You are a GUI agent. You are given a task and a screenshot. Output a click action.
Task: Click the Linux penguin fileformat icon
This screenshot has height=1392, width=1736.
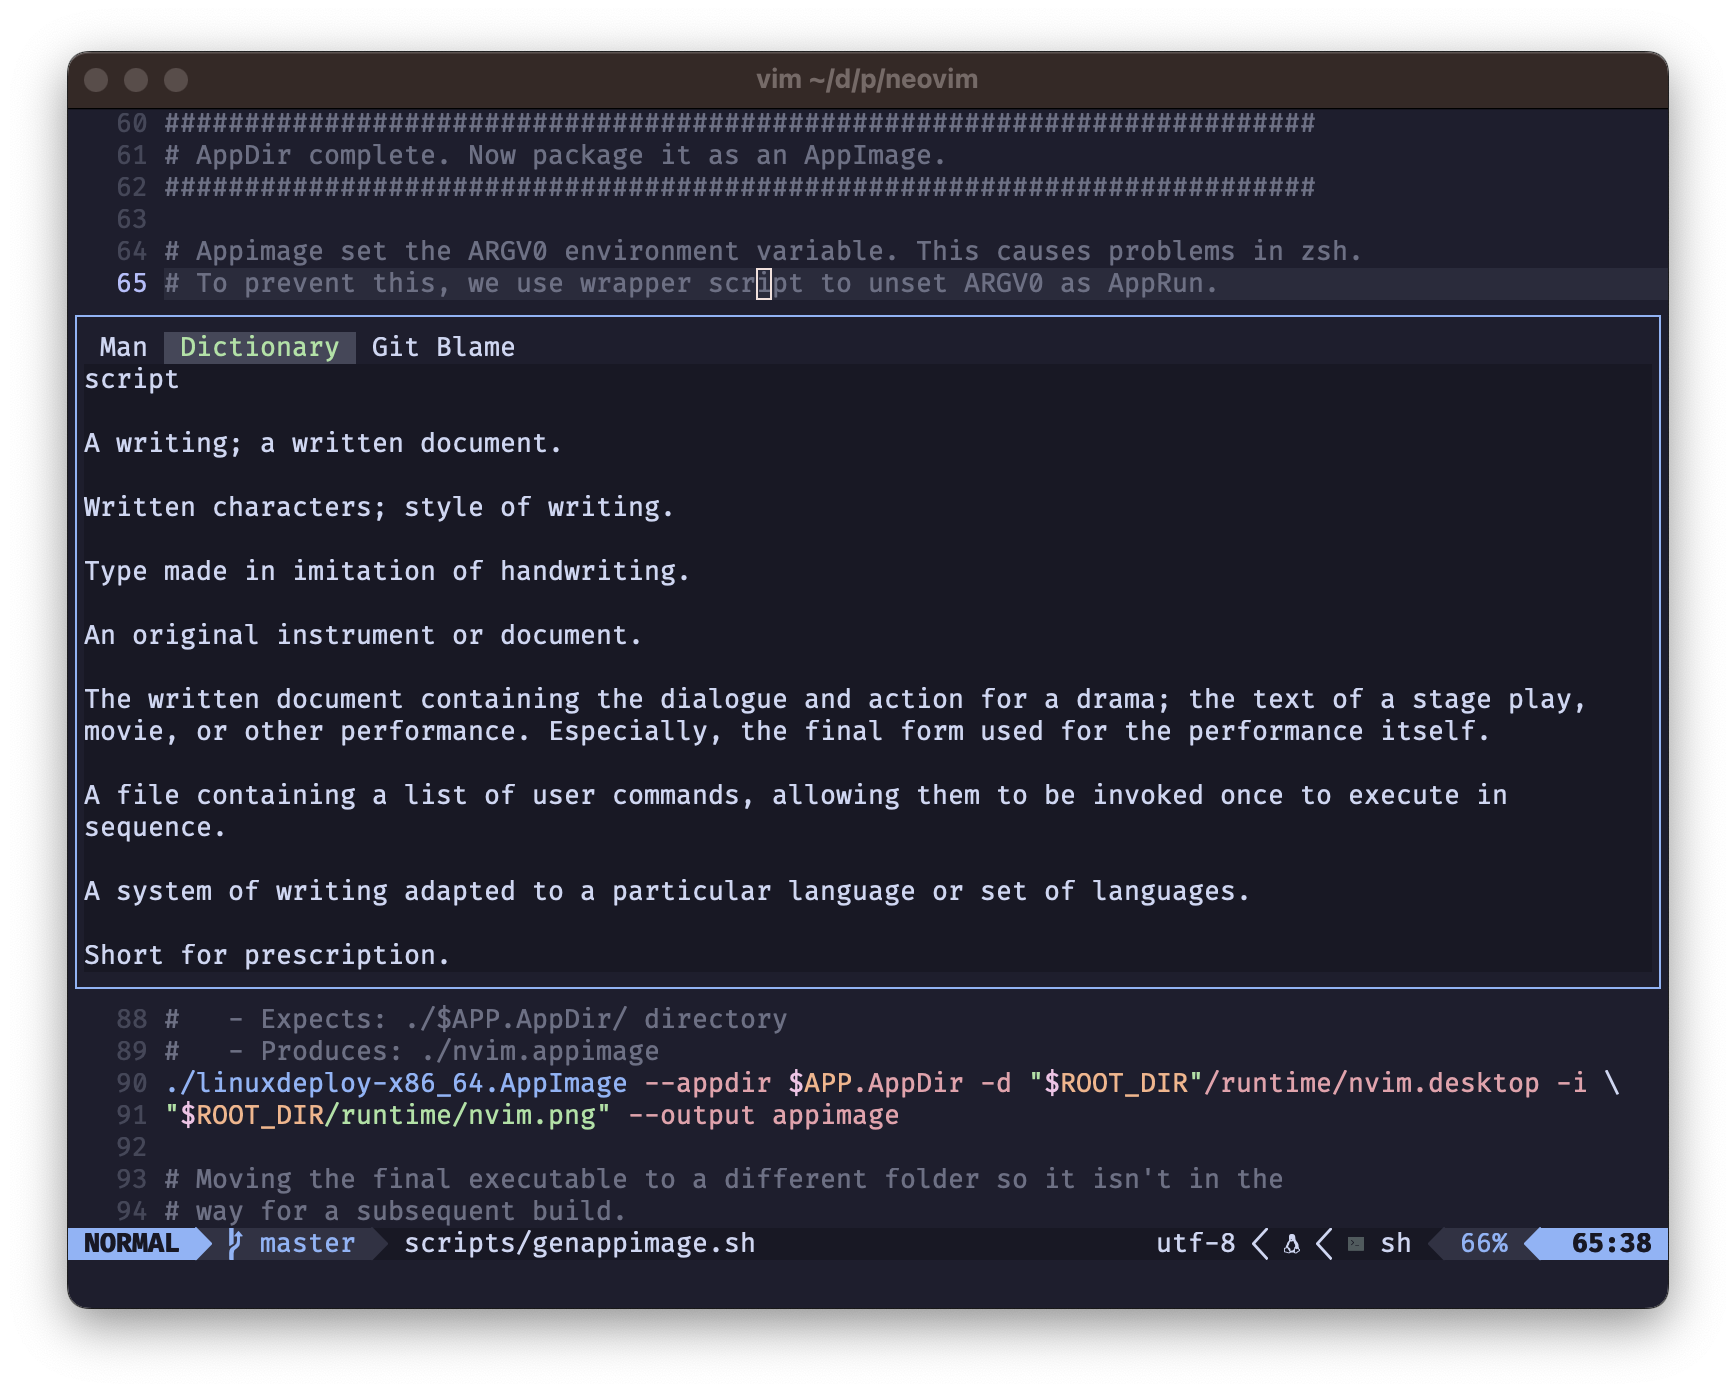(1292, 1244)
